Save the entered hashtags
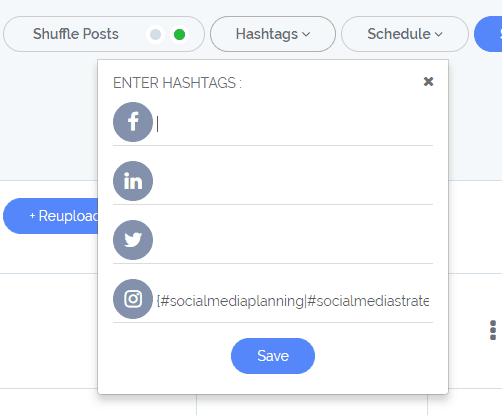The image size is (502, 415). [273, 356]
